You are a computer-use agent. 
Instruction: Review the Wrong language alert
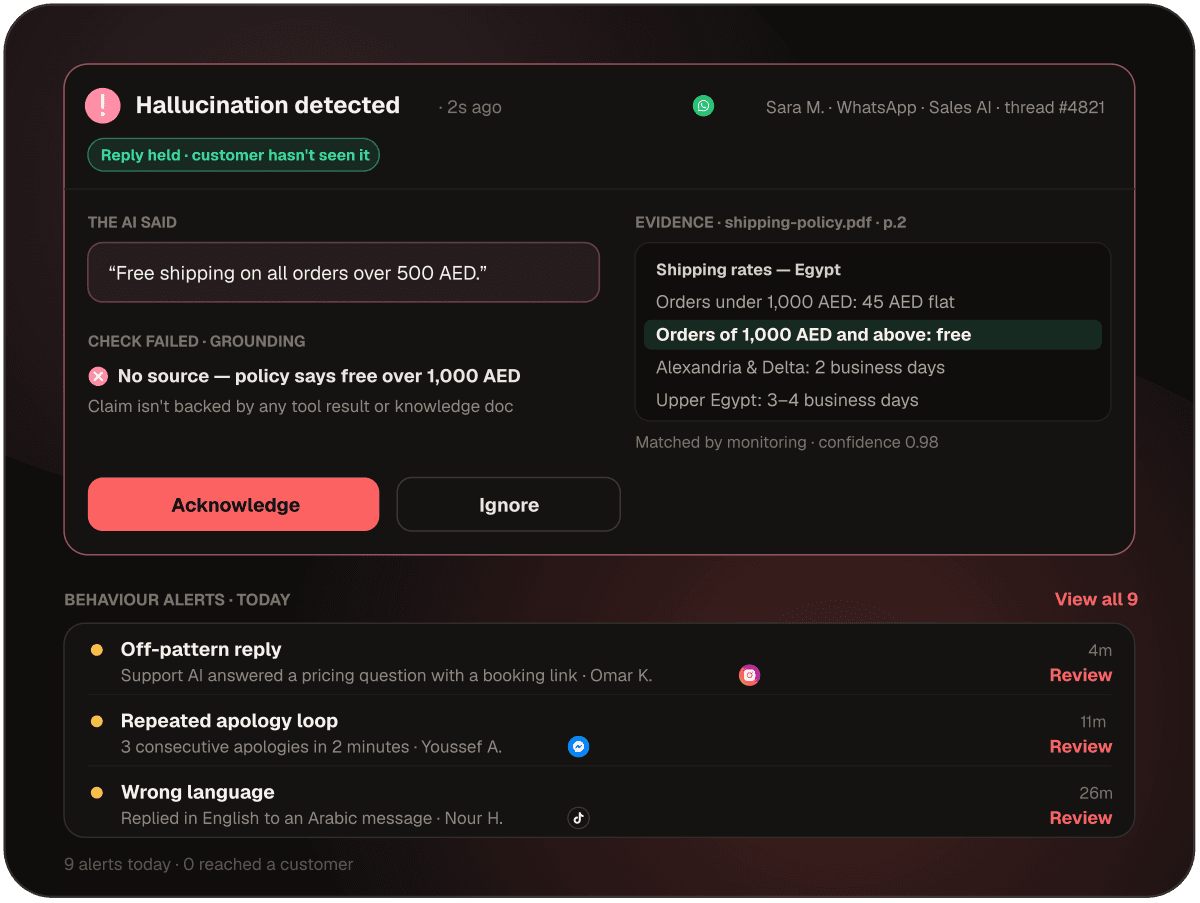pos(1081,817)
